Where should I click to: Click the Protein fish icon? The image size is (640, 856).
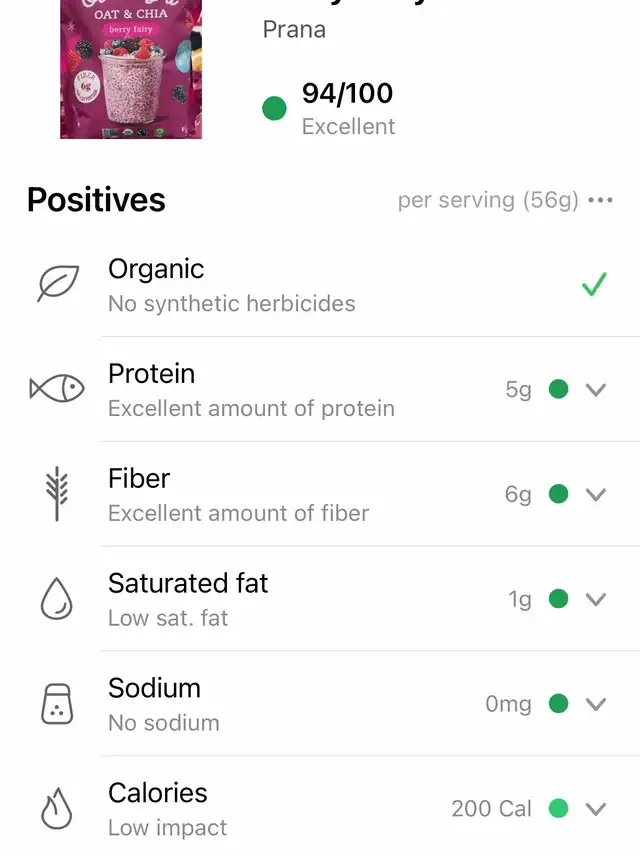click(57, 389)
